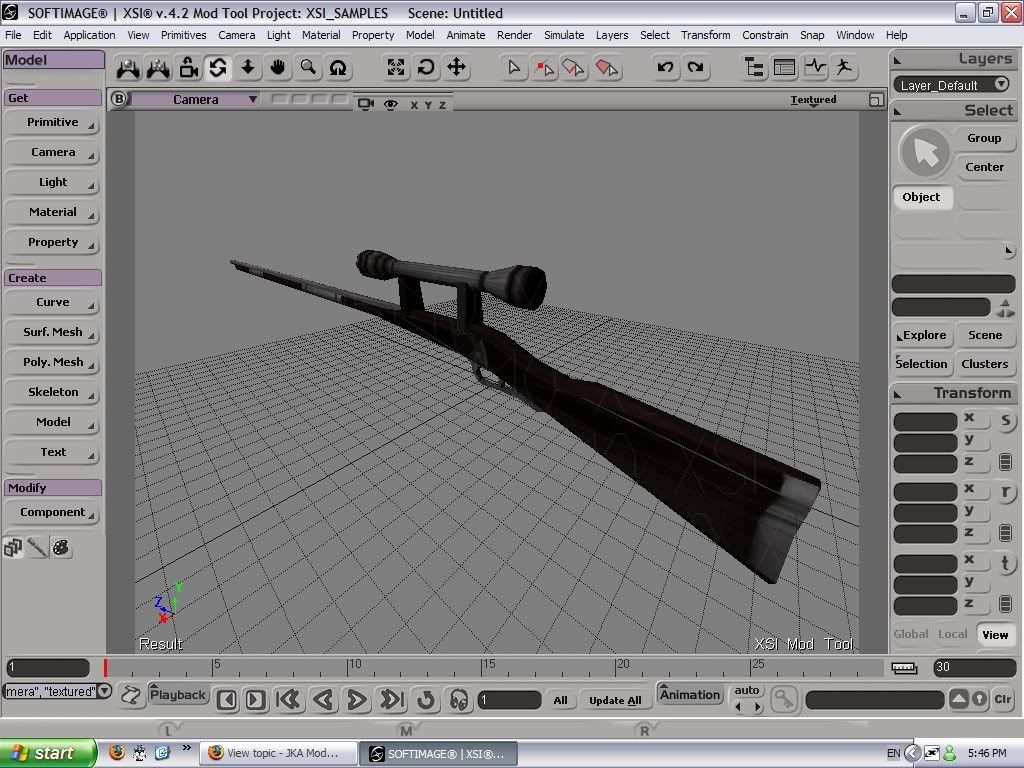Open the script command history dropdown
The image size is (1024, 768).
coord(104,691)
